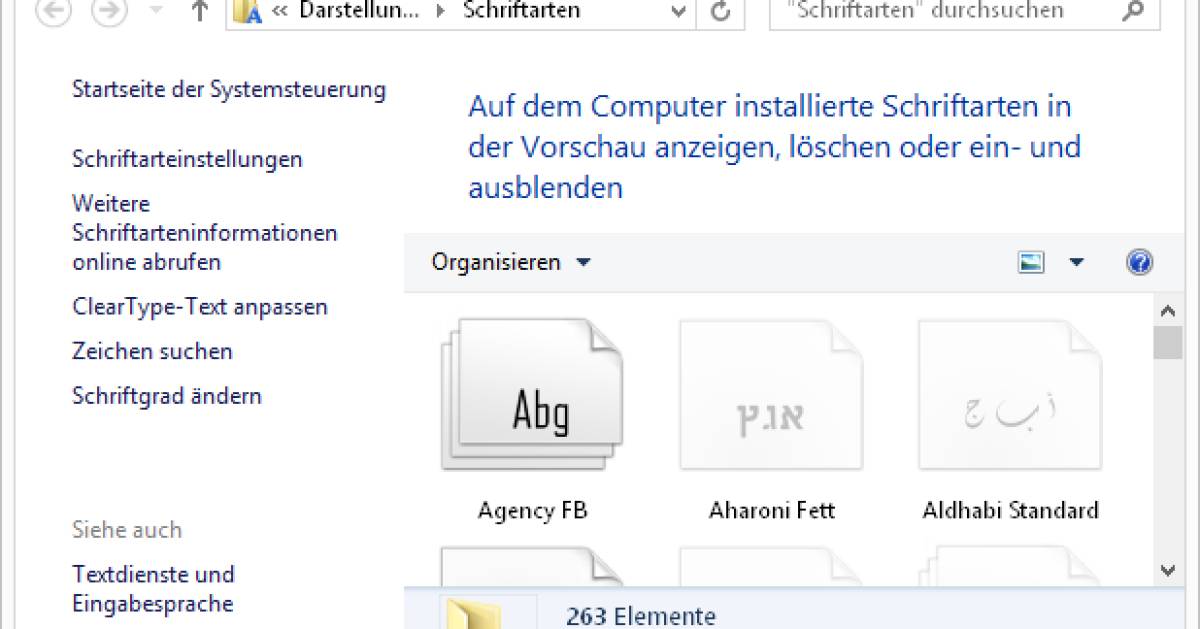Select the Aldhabi Standard font
The height and width of the screenshot is (629, 1200).
(x=1009, y=395)
